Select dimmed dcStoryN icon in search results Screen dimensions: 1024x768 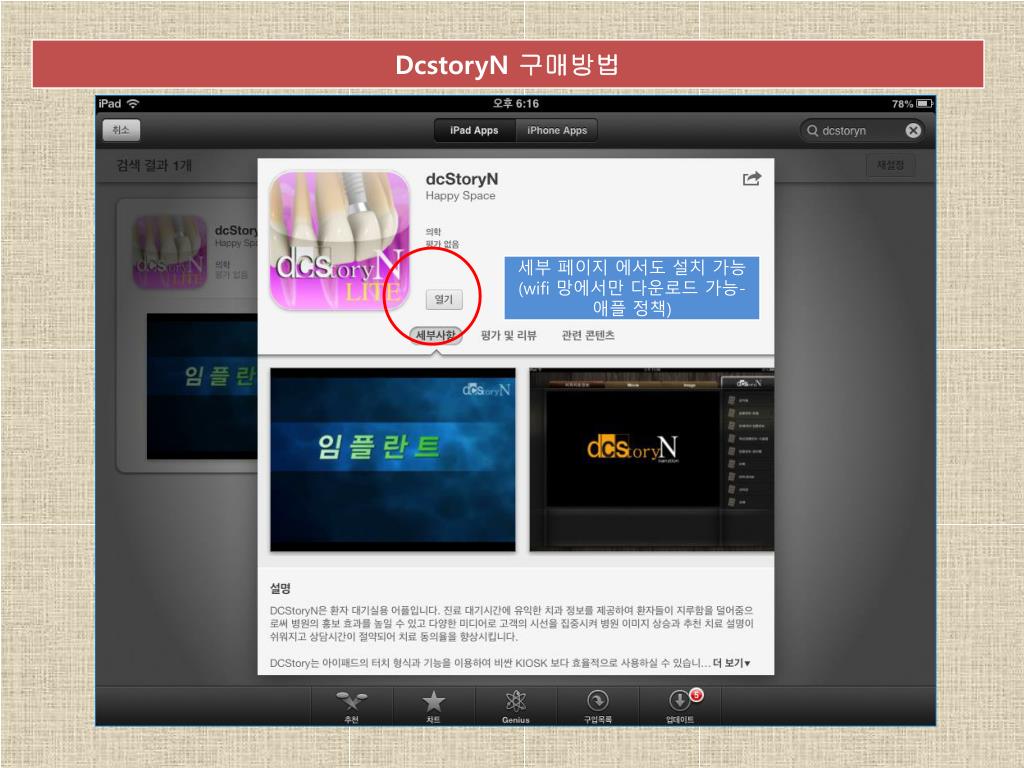coord(170,252)
